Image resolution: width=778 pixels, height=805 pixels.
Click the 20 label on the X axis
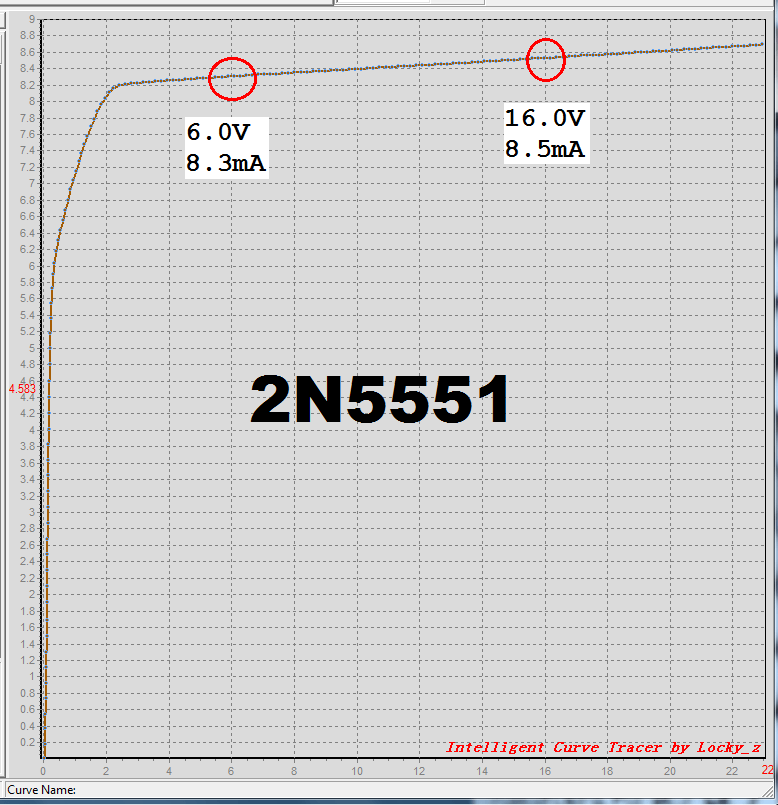(670, 771)
